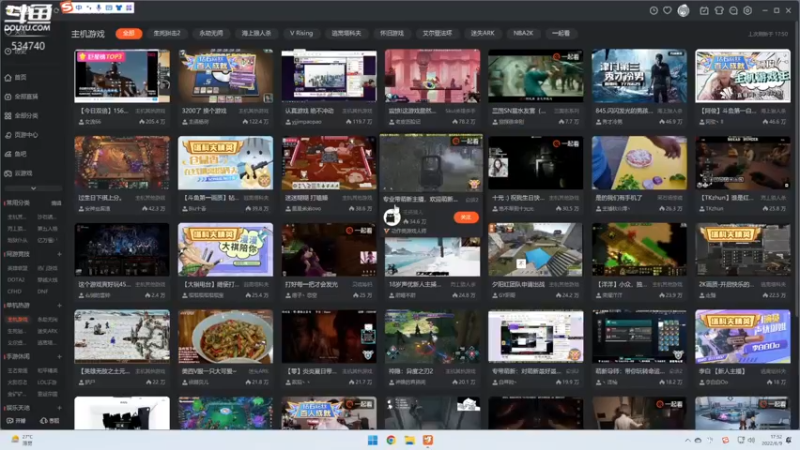Open highlighted 主机游戏 sidebar category
800x450 pixels.
(18, 319)
